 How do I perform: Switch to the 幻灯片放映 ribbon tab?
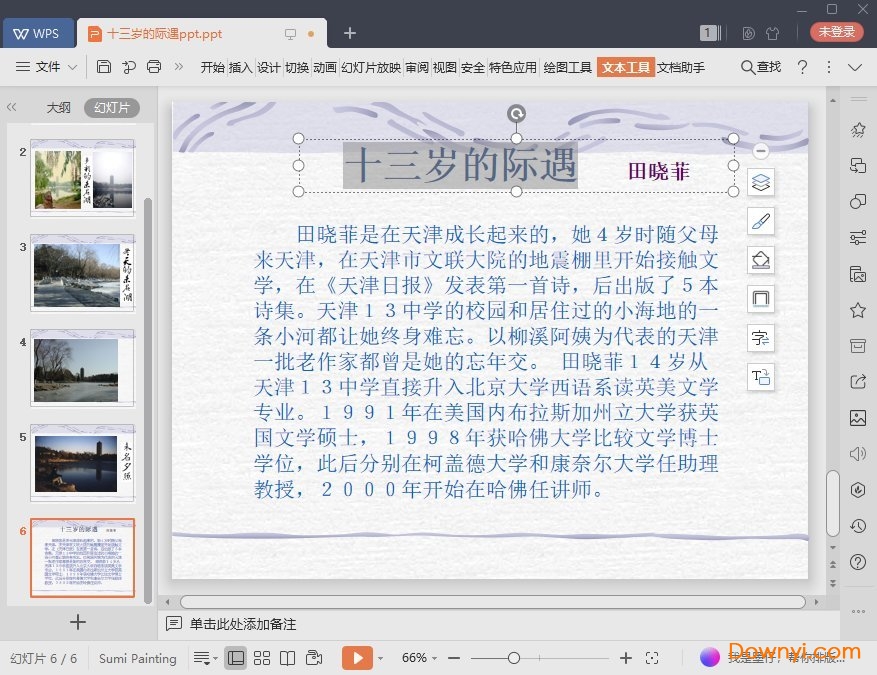click(373, 68)
